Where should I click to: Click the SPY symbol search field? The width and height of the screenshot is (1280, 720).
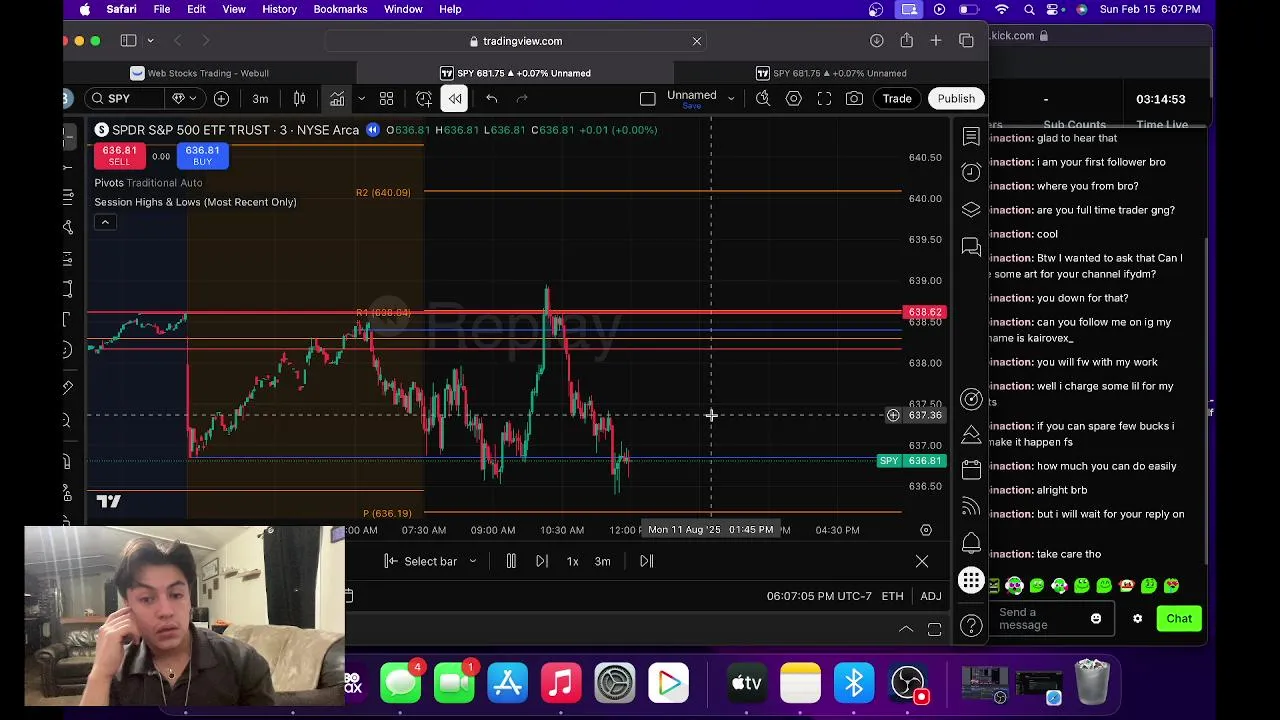pos(125,98)
